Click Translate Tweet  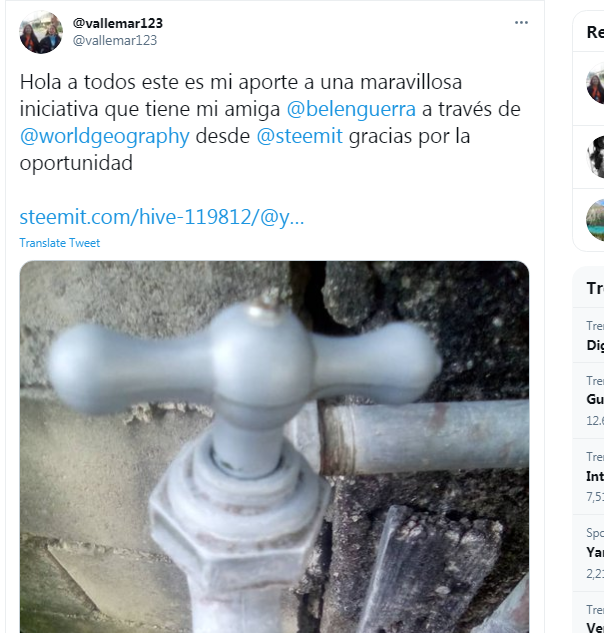[x=60, y=243]
